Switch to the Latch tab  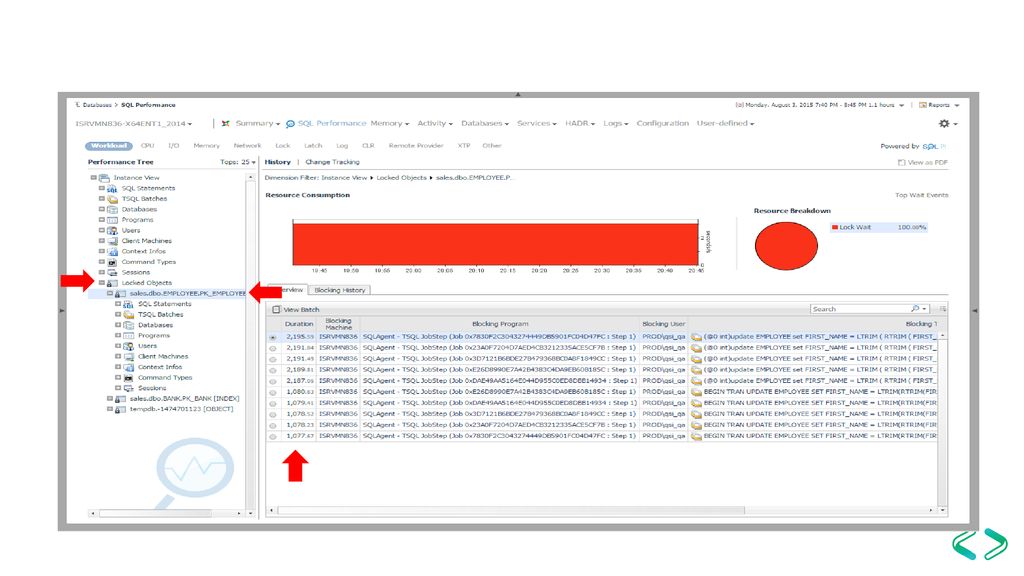pyautogui.click(x=313, y=146)
